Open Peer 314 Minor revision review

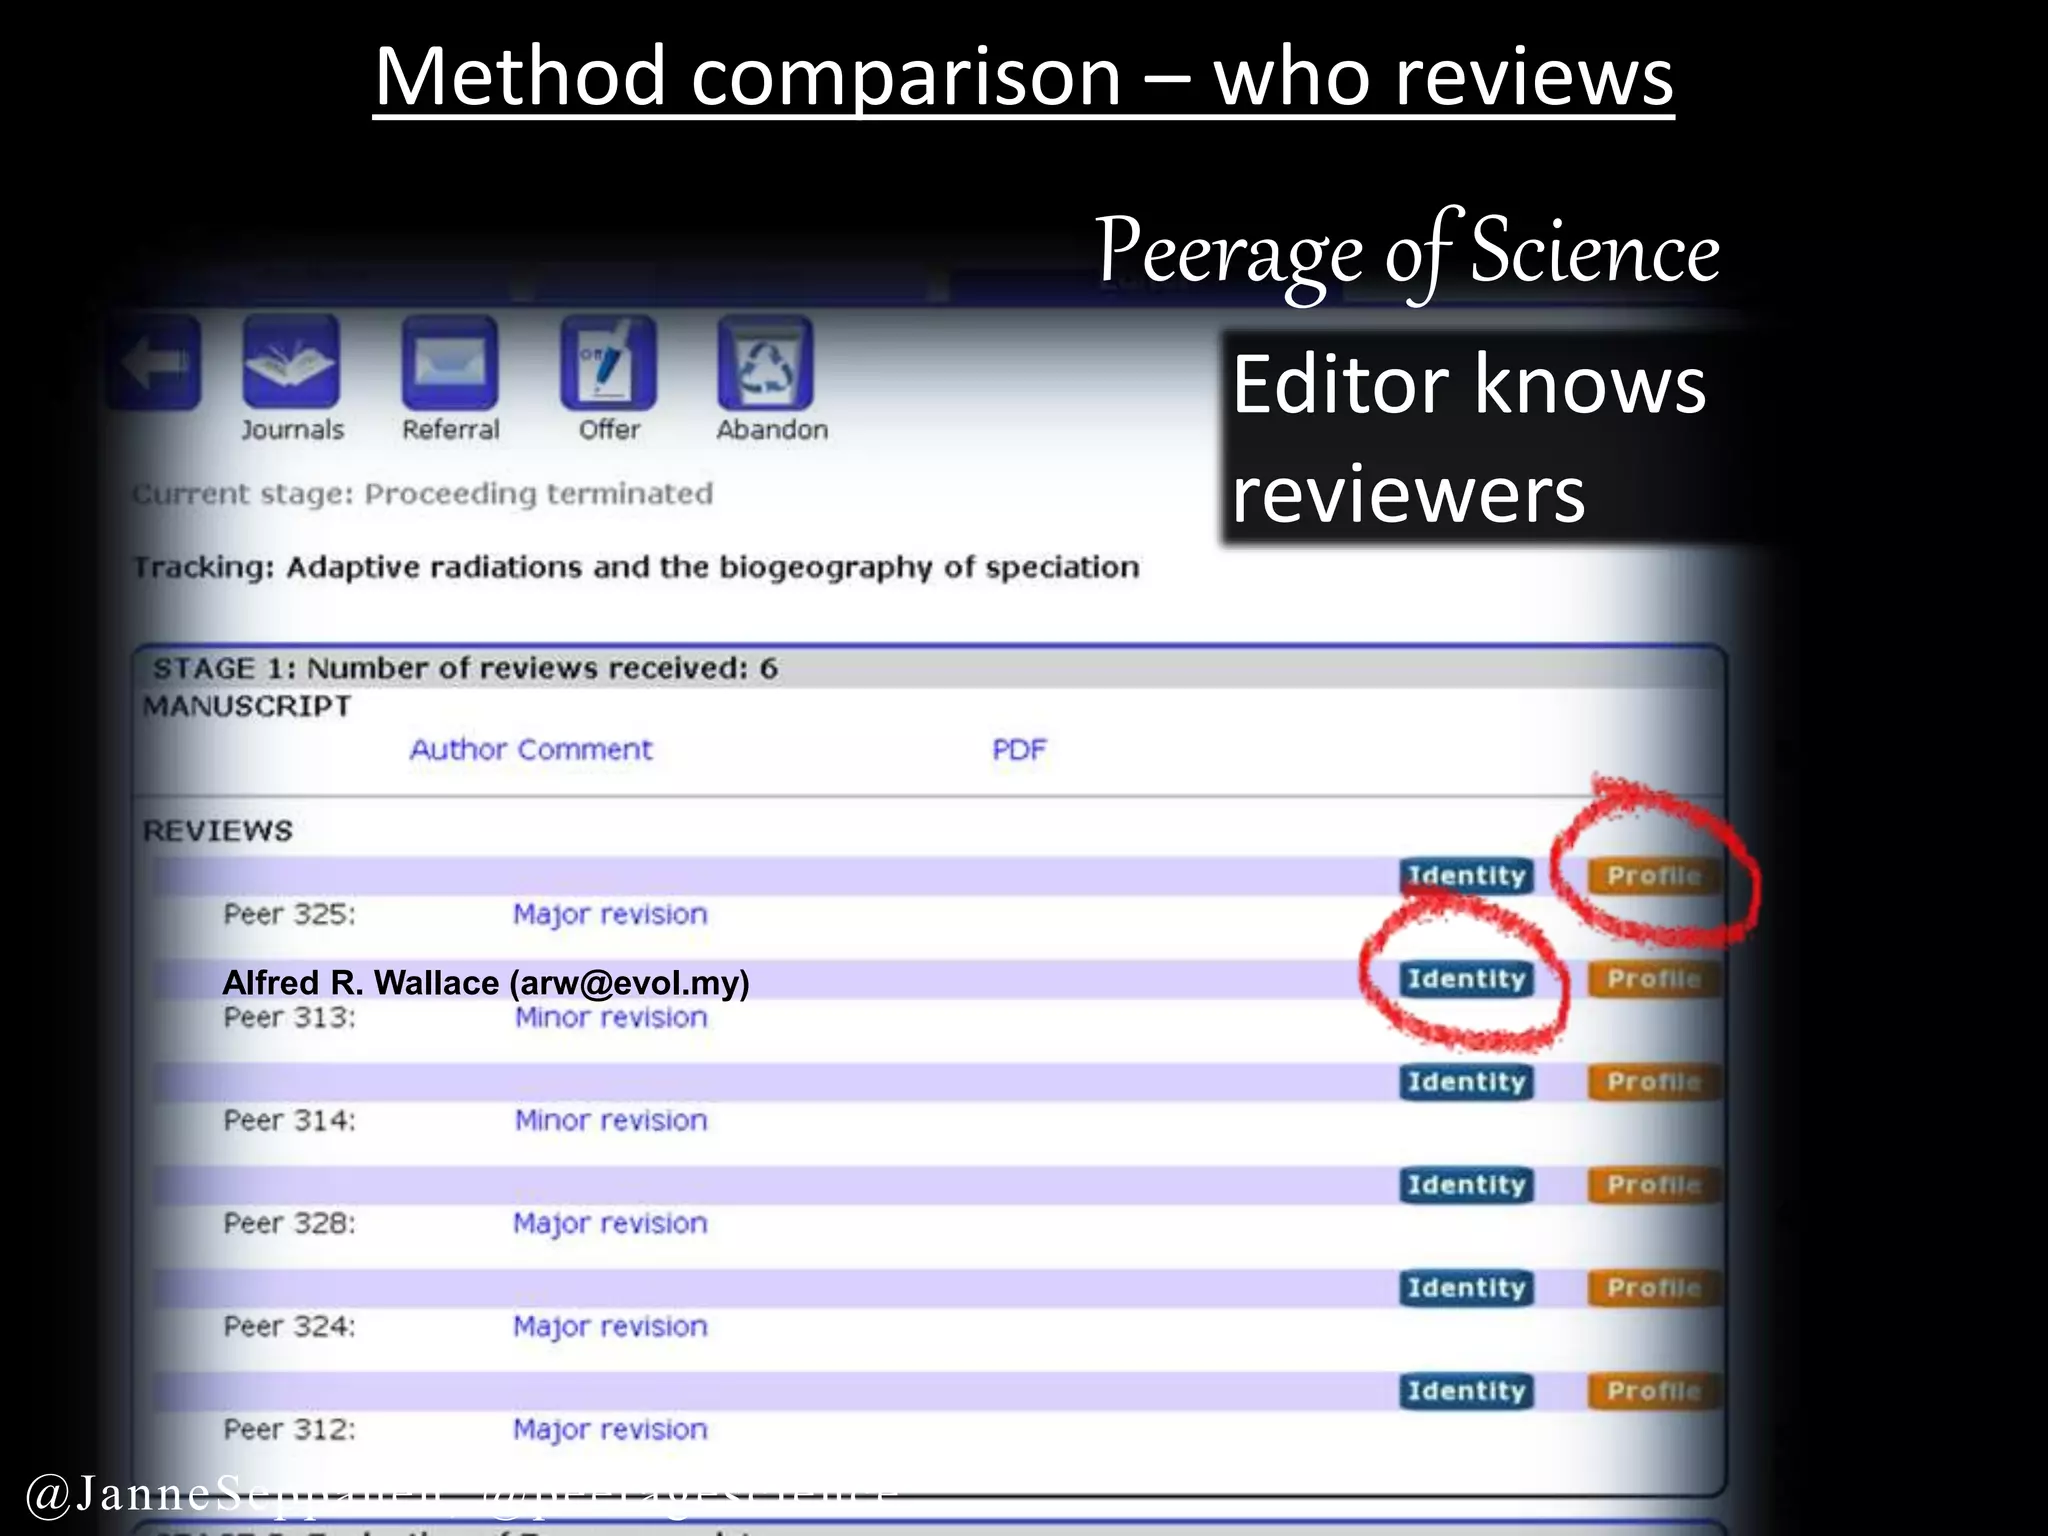click(x=611, y=1120)
